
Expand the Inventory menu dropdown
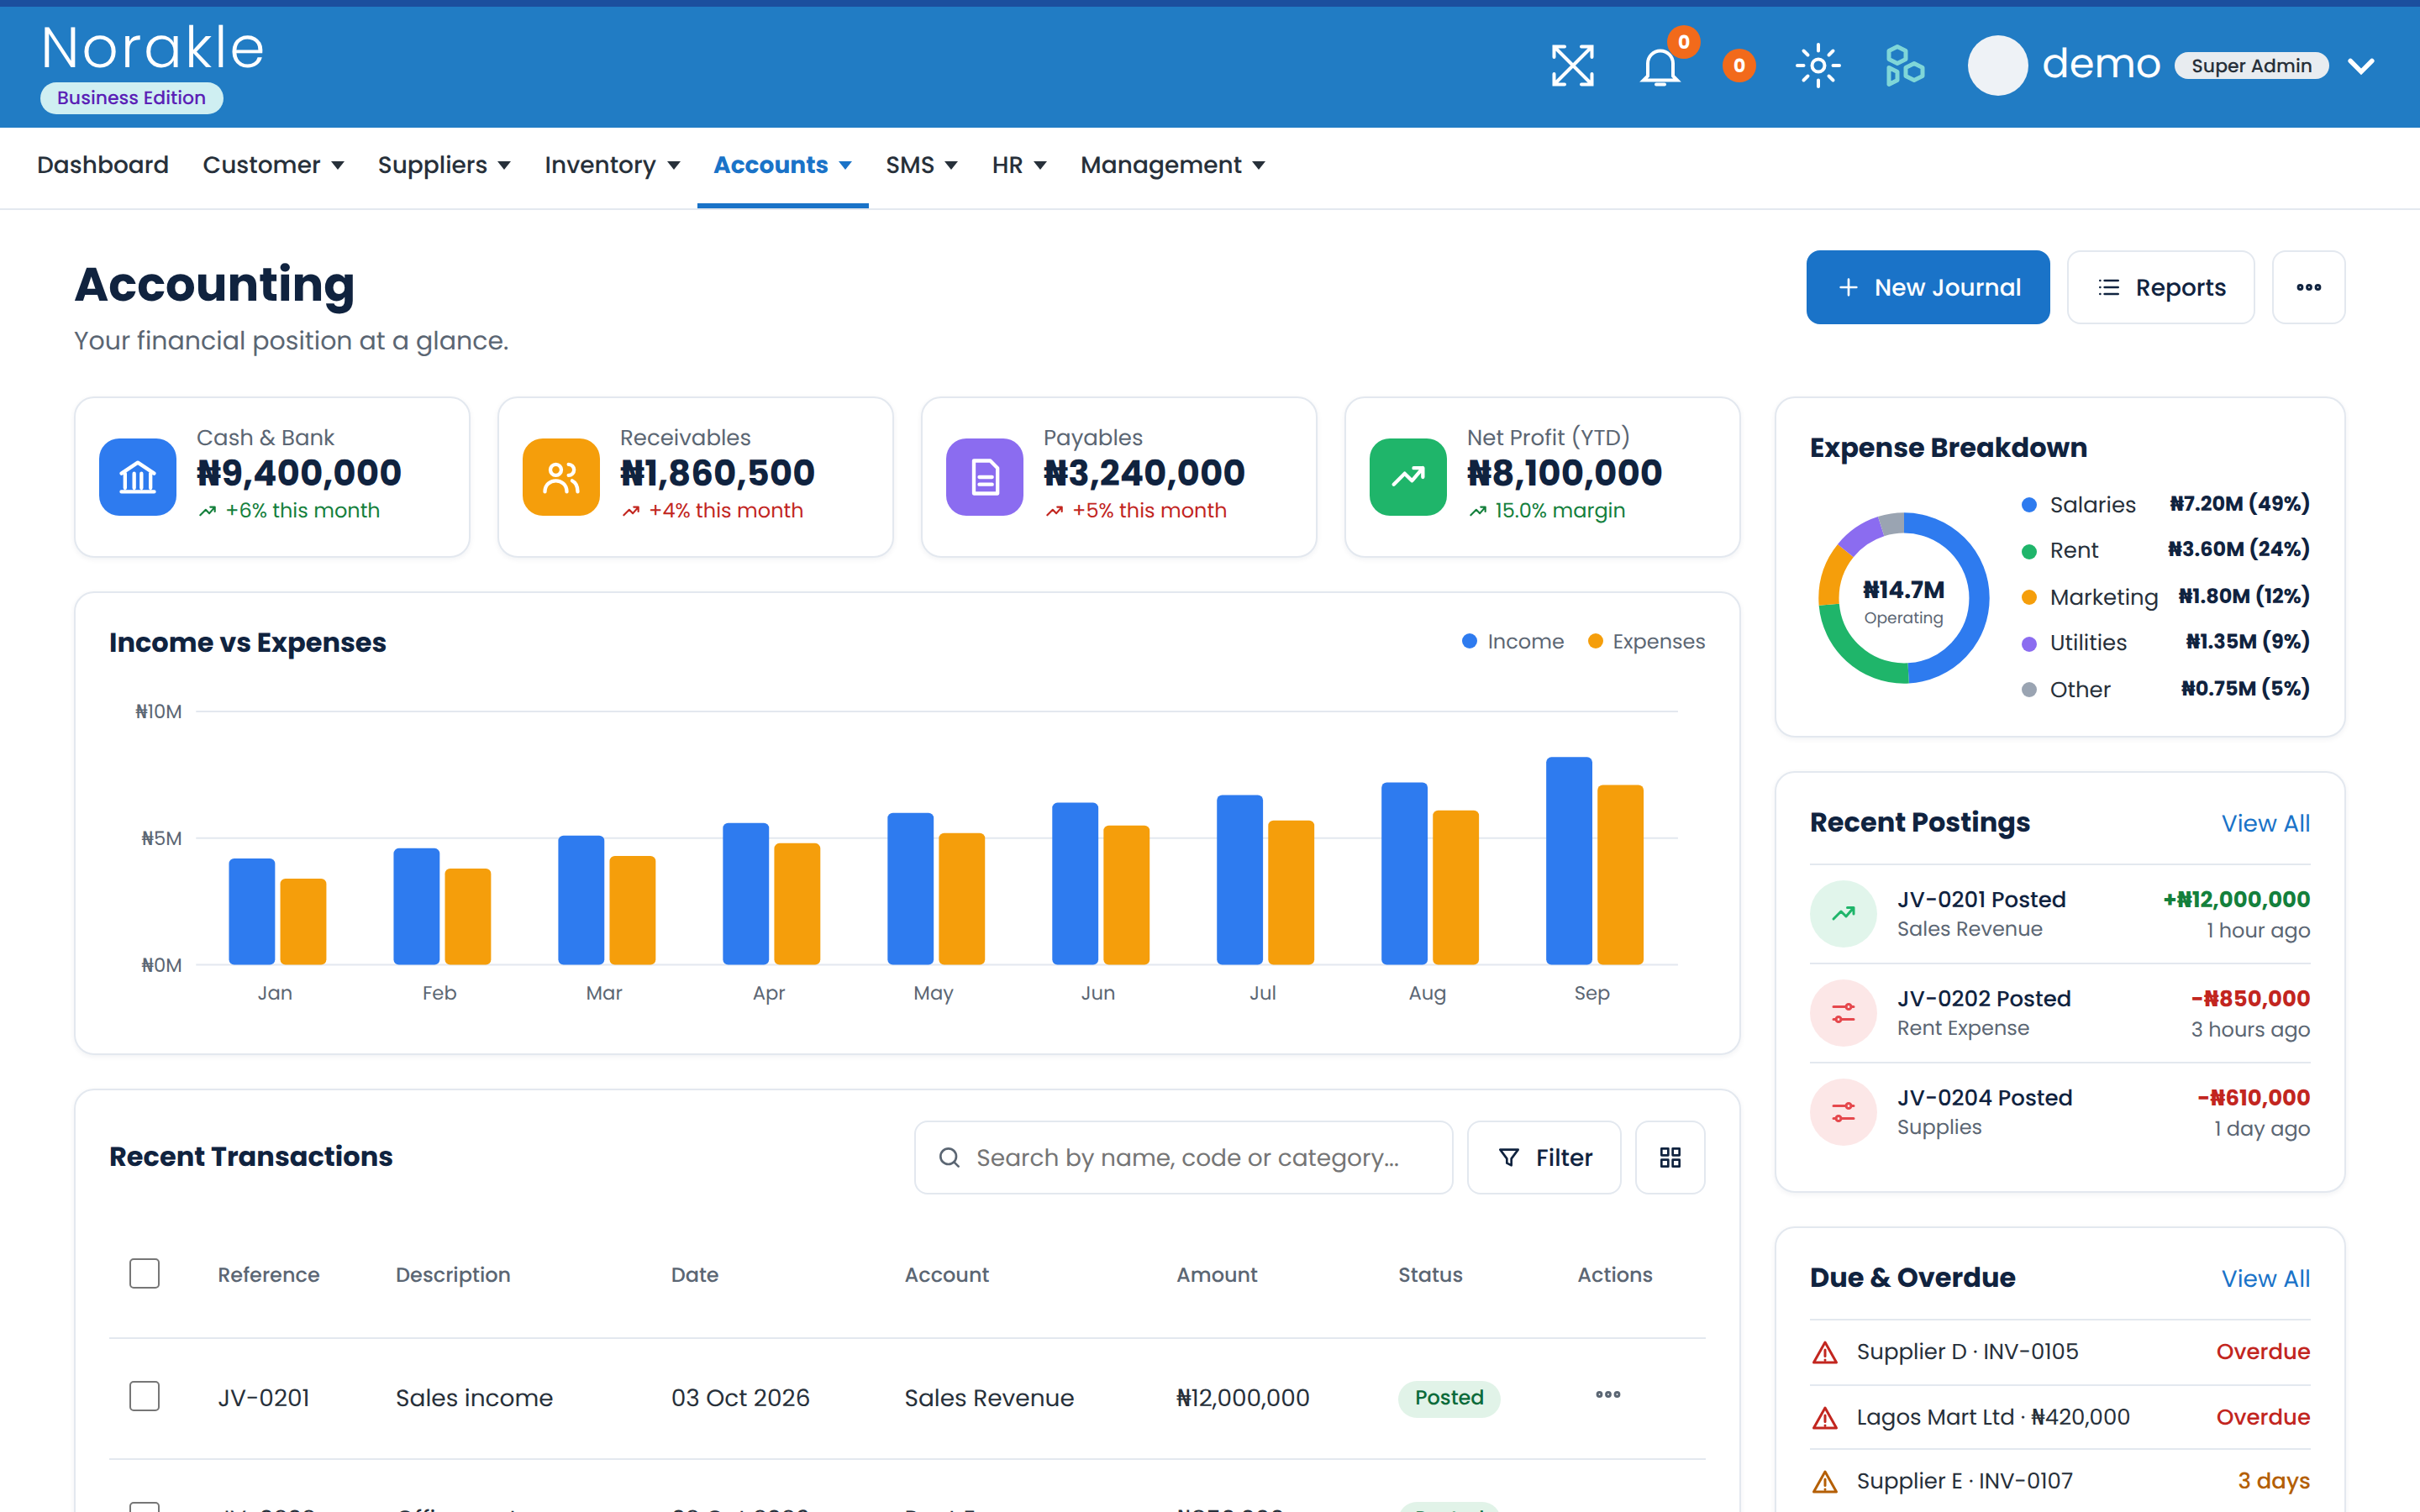tap(612, 165)
